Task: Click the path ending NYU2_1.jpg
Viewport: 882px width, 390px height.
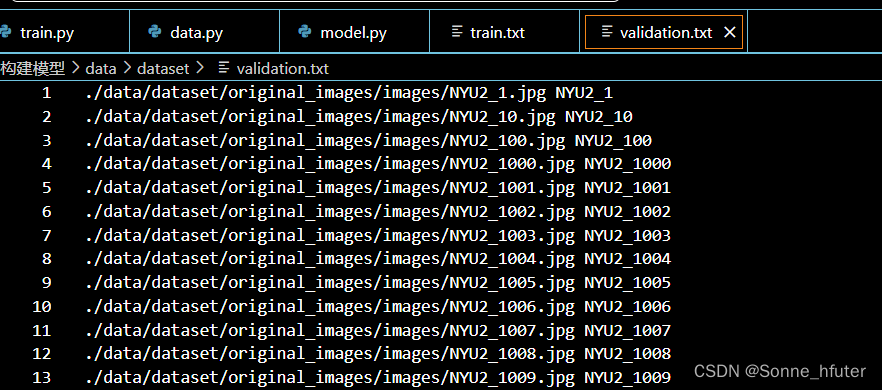Action: 316,93
